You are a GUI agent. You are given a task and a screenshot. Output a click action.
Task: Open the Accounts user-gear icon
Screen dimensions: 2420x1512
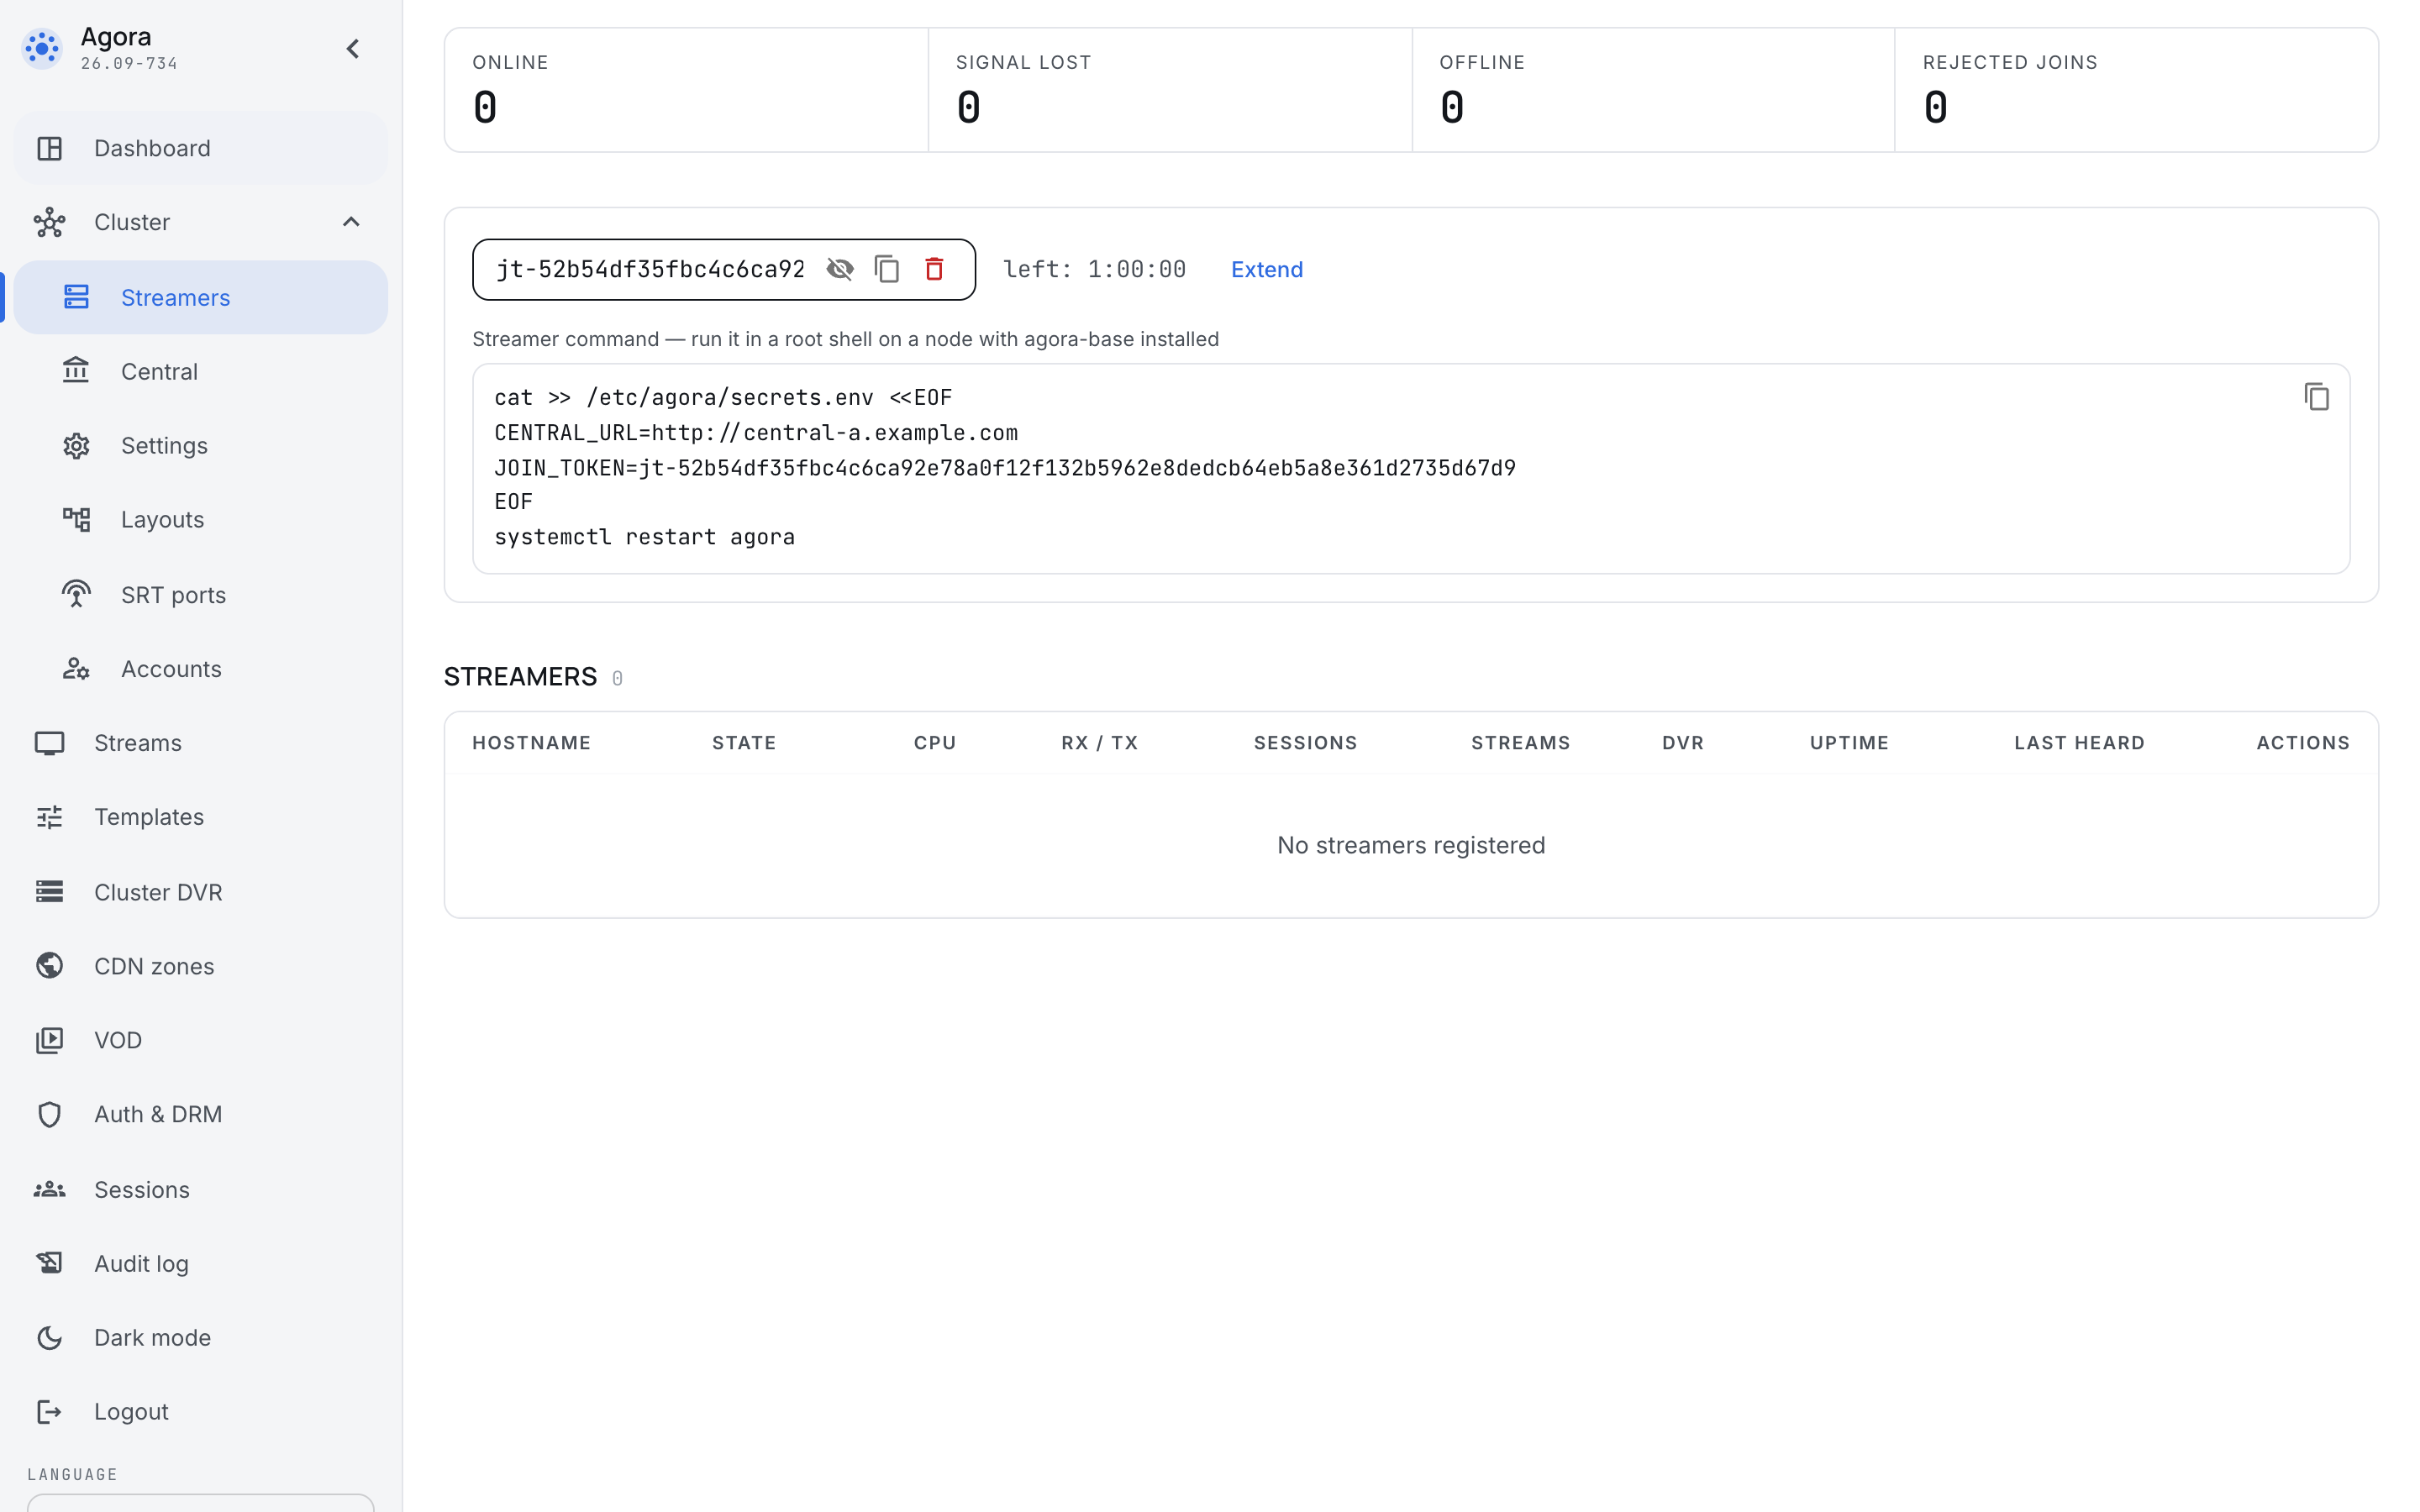click(x=76, y=668)
